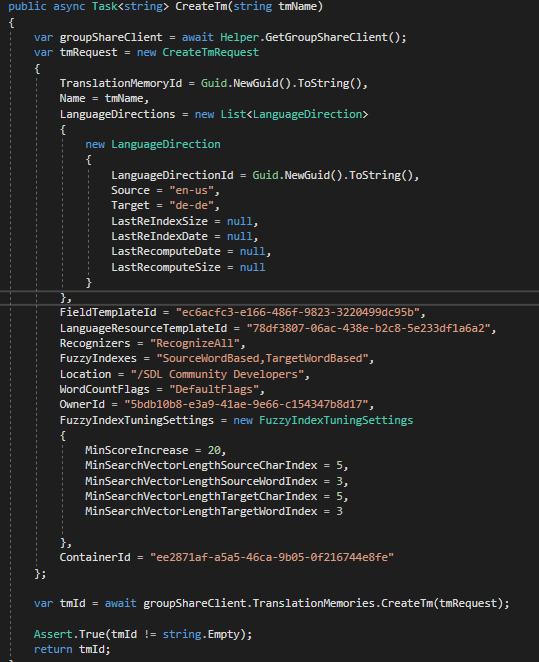Click the "/SDL Community Developers" location string

pyautogui.click(x=217, y=374)
